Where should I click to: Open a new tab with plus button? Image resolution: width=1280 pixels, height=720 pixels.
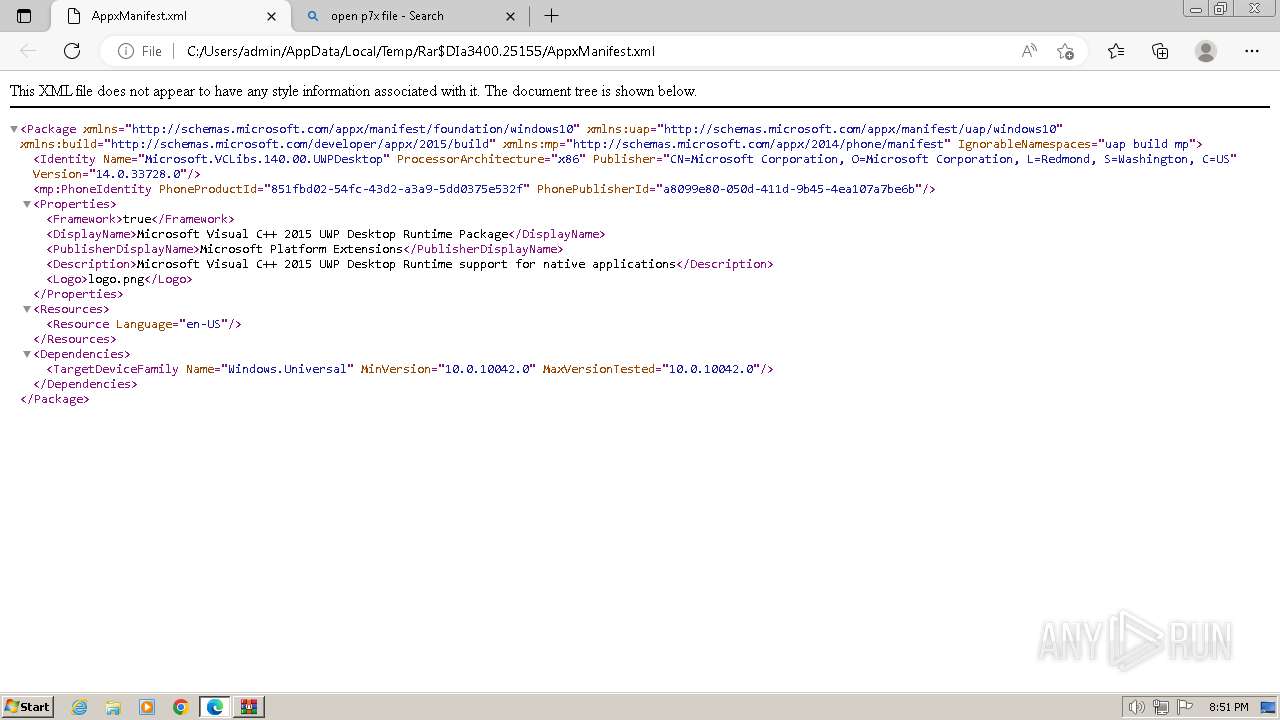[551, 16]
